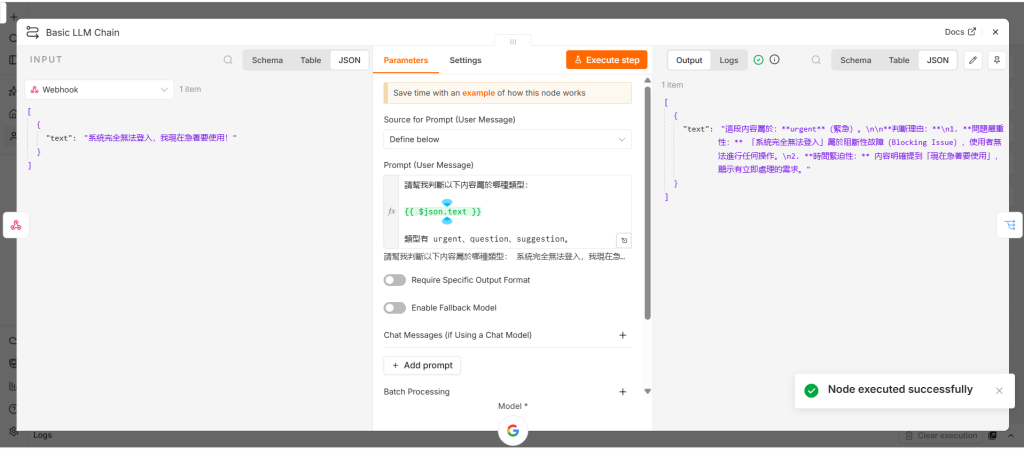This screenshot has height=449, width=1024.
Task: Open the Settings tab
Action: [465, 60]
